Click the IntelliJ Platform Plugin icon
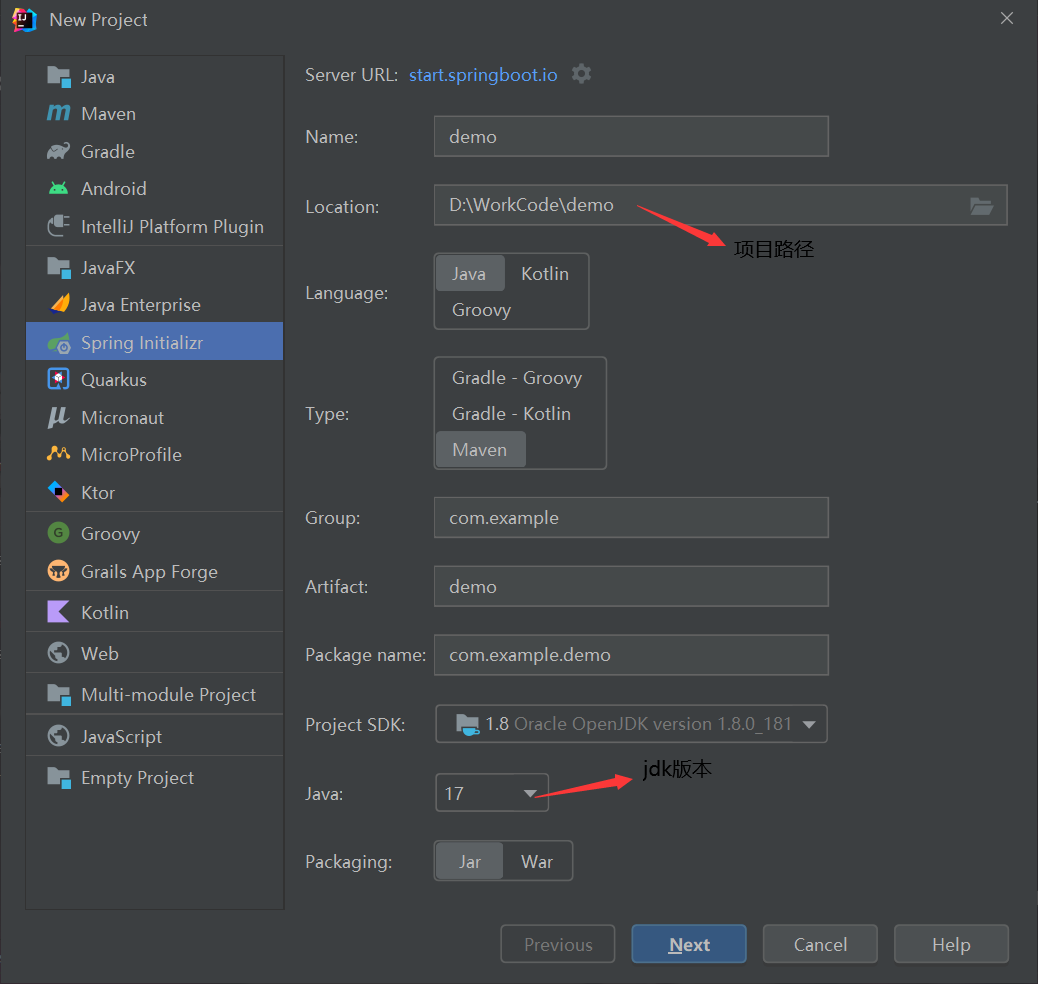Screen dimensions: 1038x984 click(59, 226)
